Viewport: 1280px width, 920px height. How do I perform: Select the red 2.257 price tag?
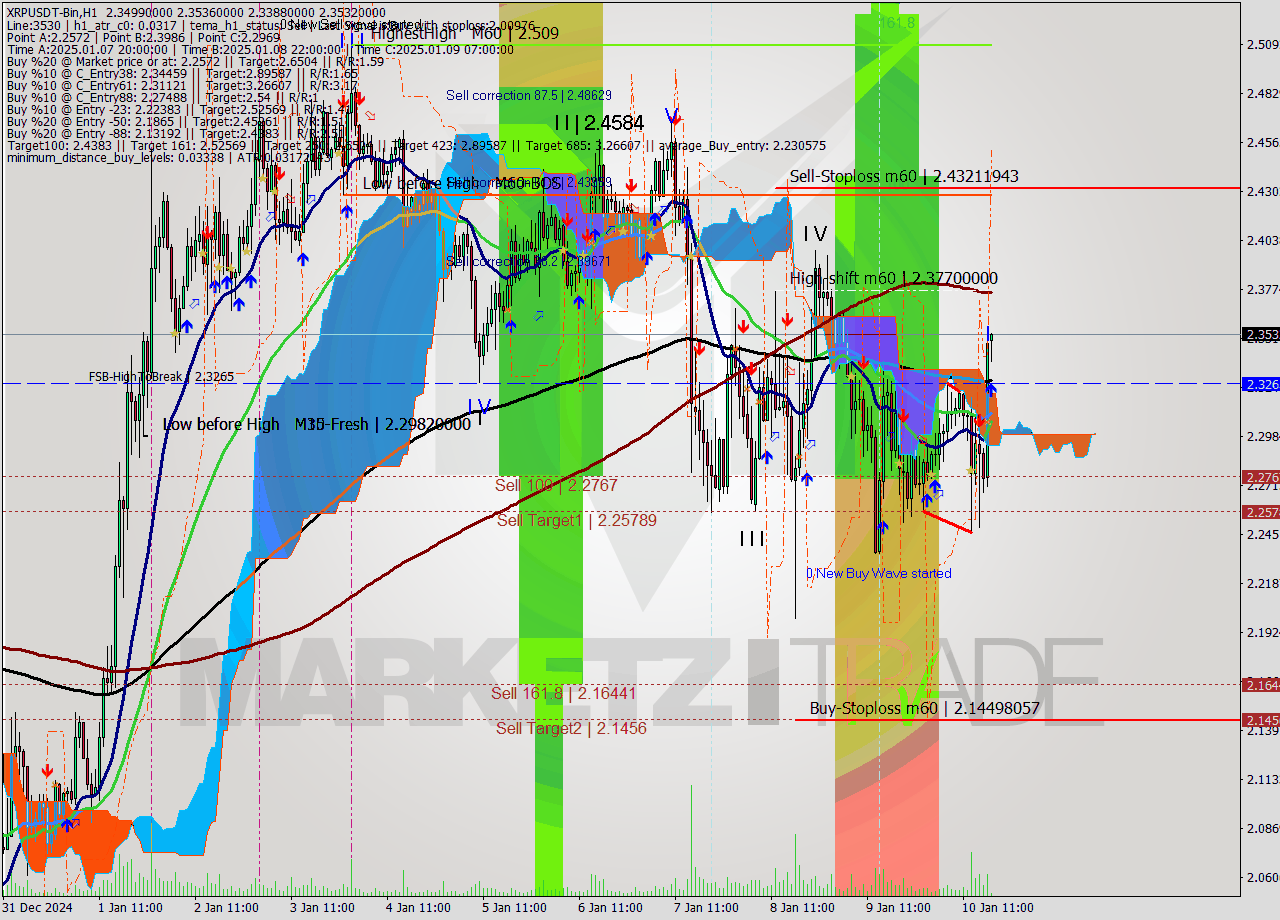pyautogui.click(x=1260, y=512)
